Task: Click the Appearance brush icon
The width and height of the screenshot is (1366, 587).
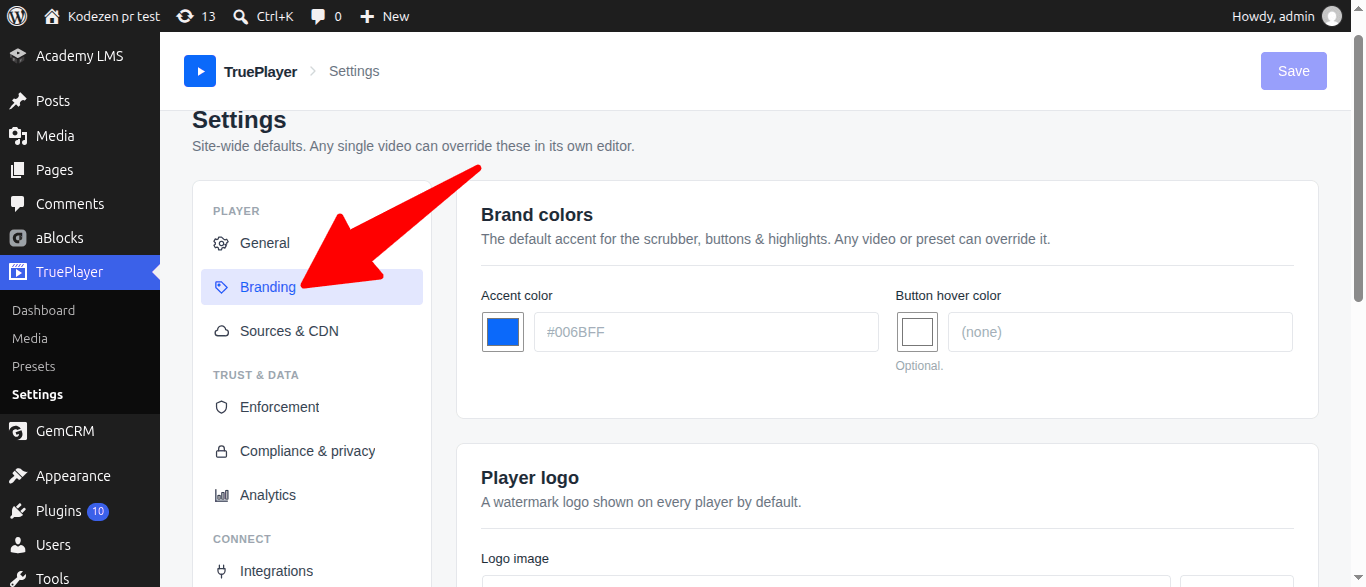Action: click(18, 476)
